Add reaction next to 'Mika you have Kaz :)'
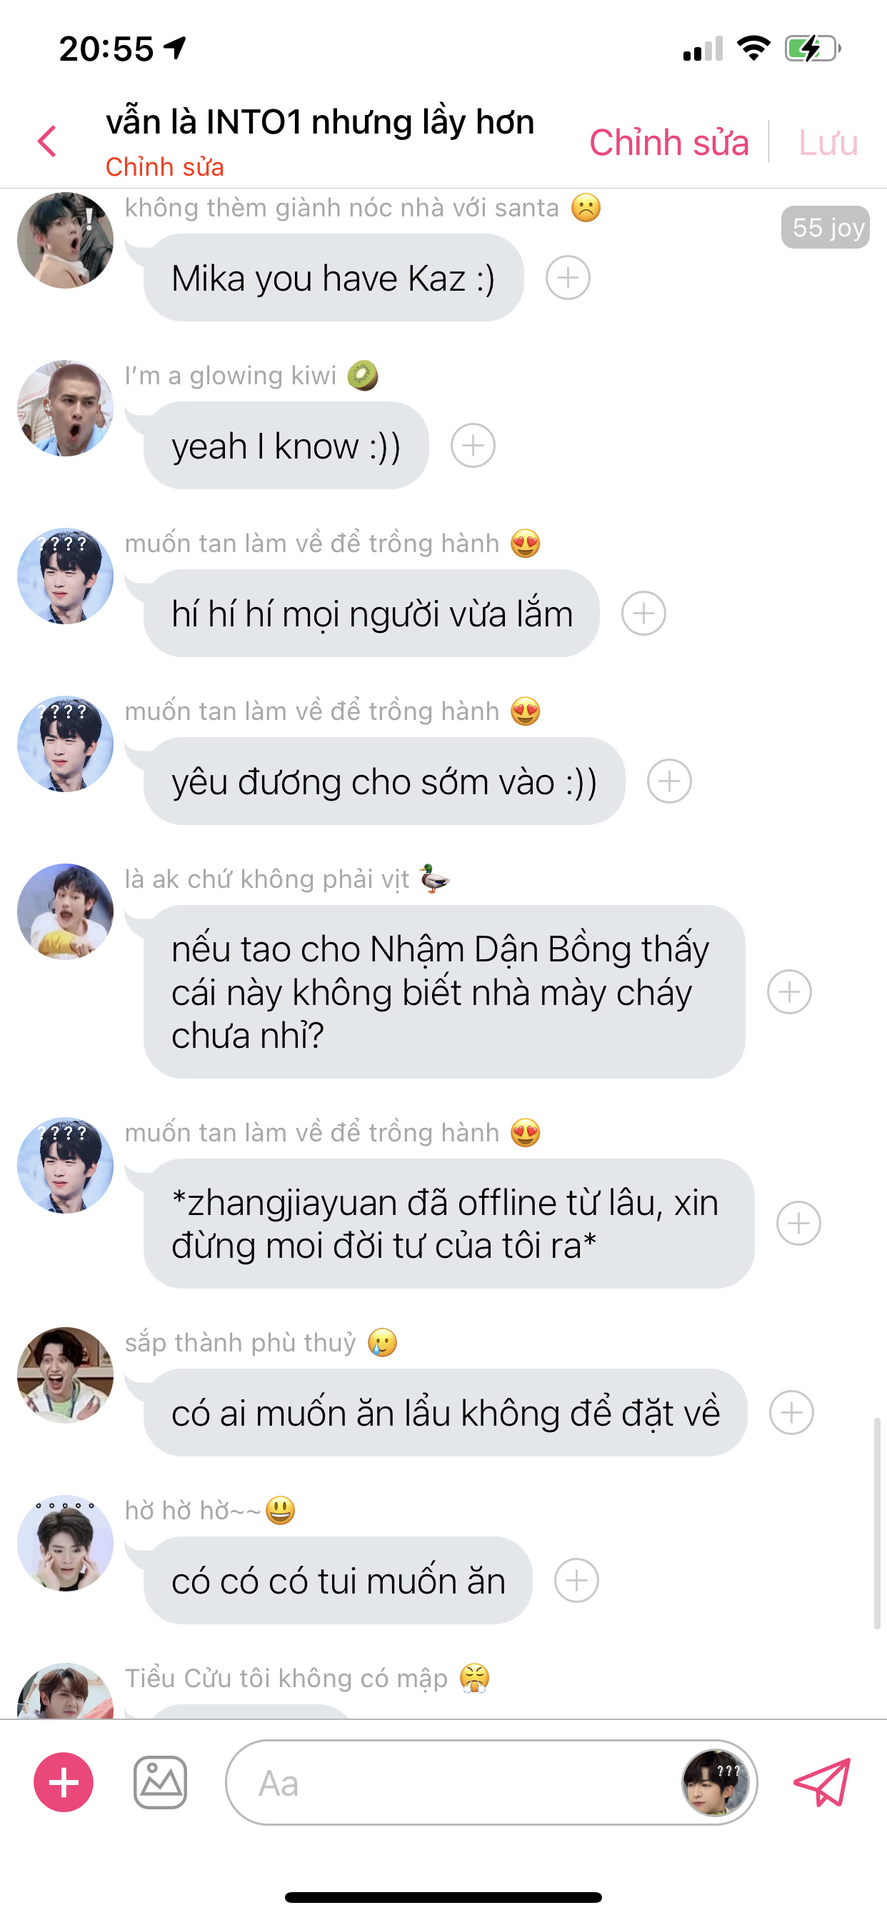The image size is (887, 1920). click(568, 277)
